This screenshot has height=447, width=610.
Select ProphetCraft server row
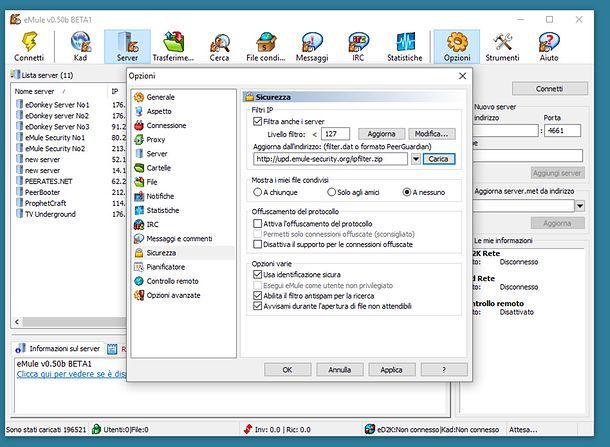46,203
